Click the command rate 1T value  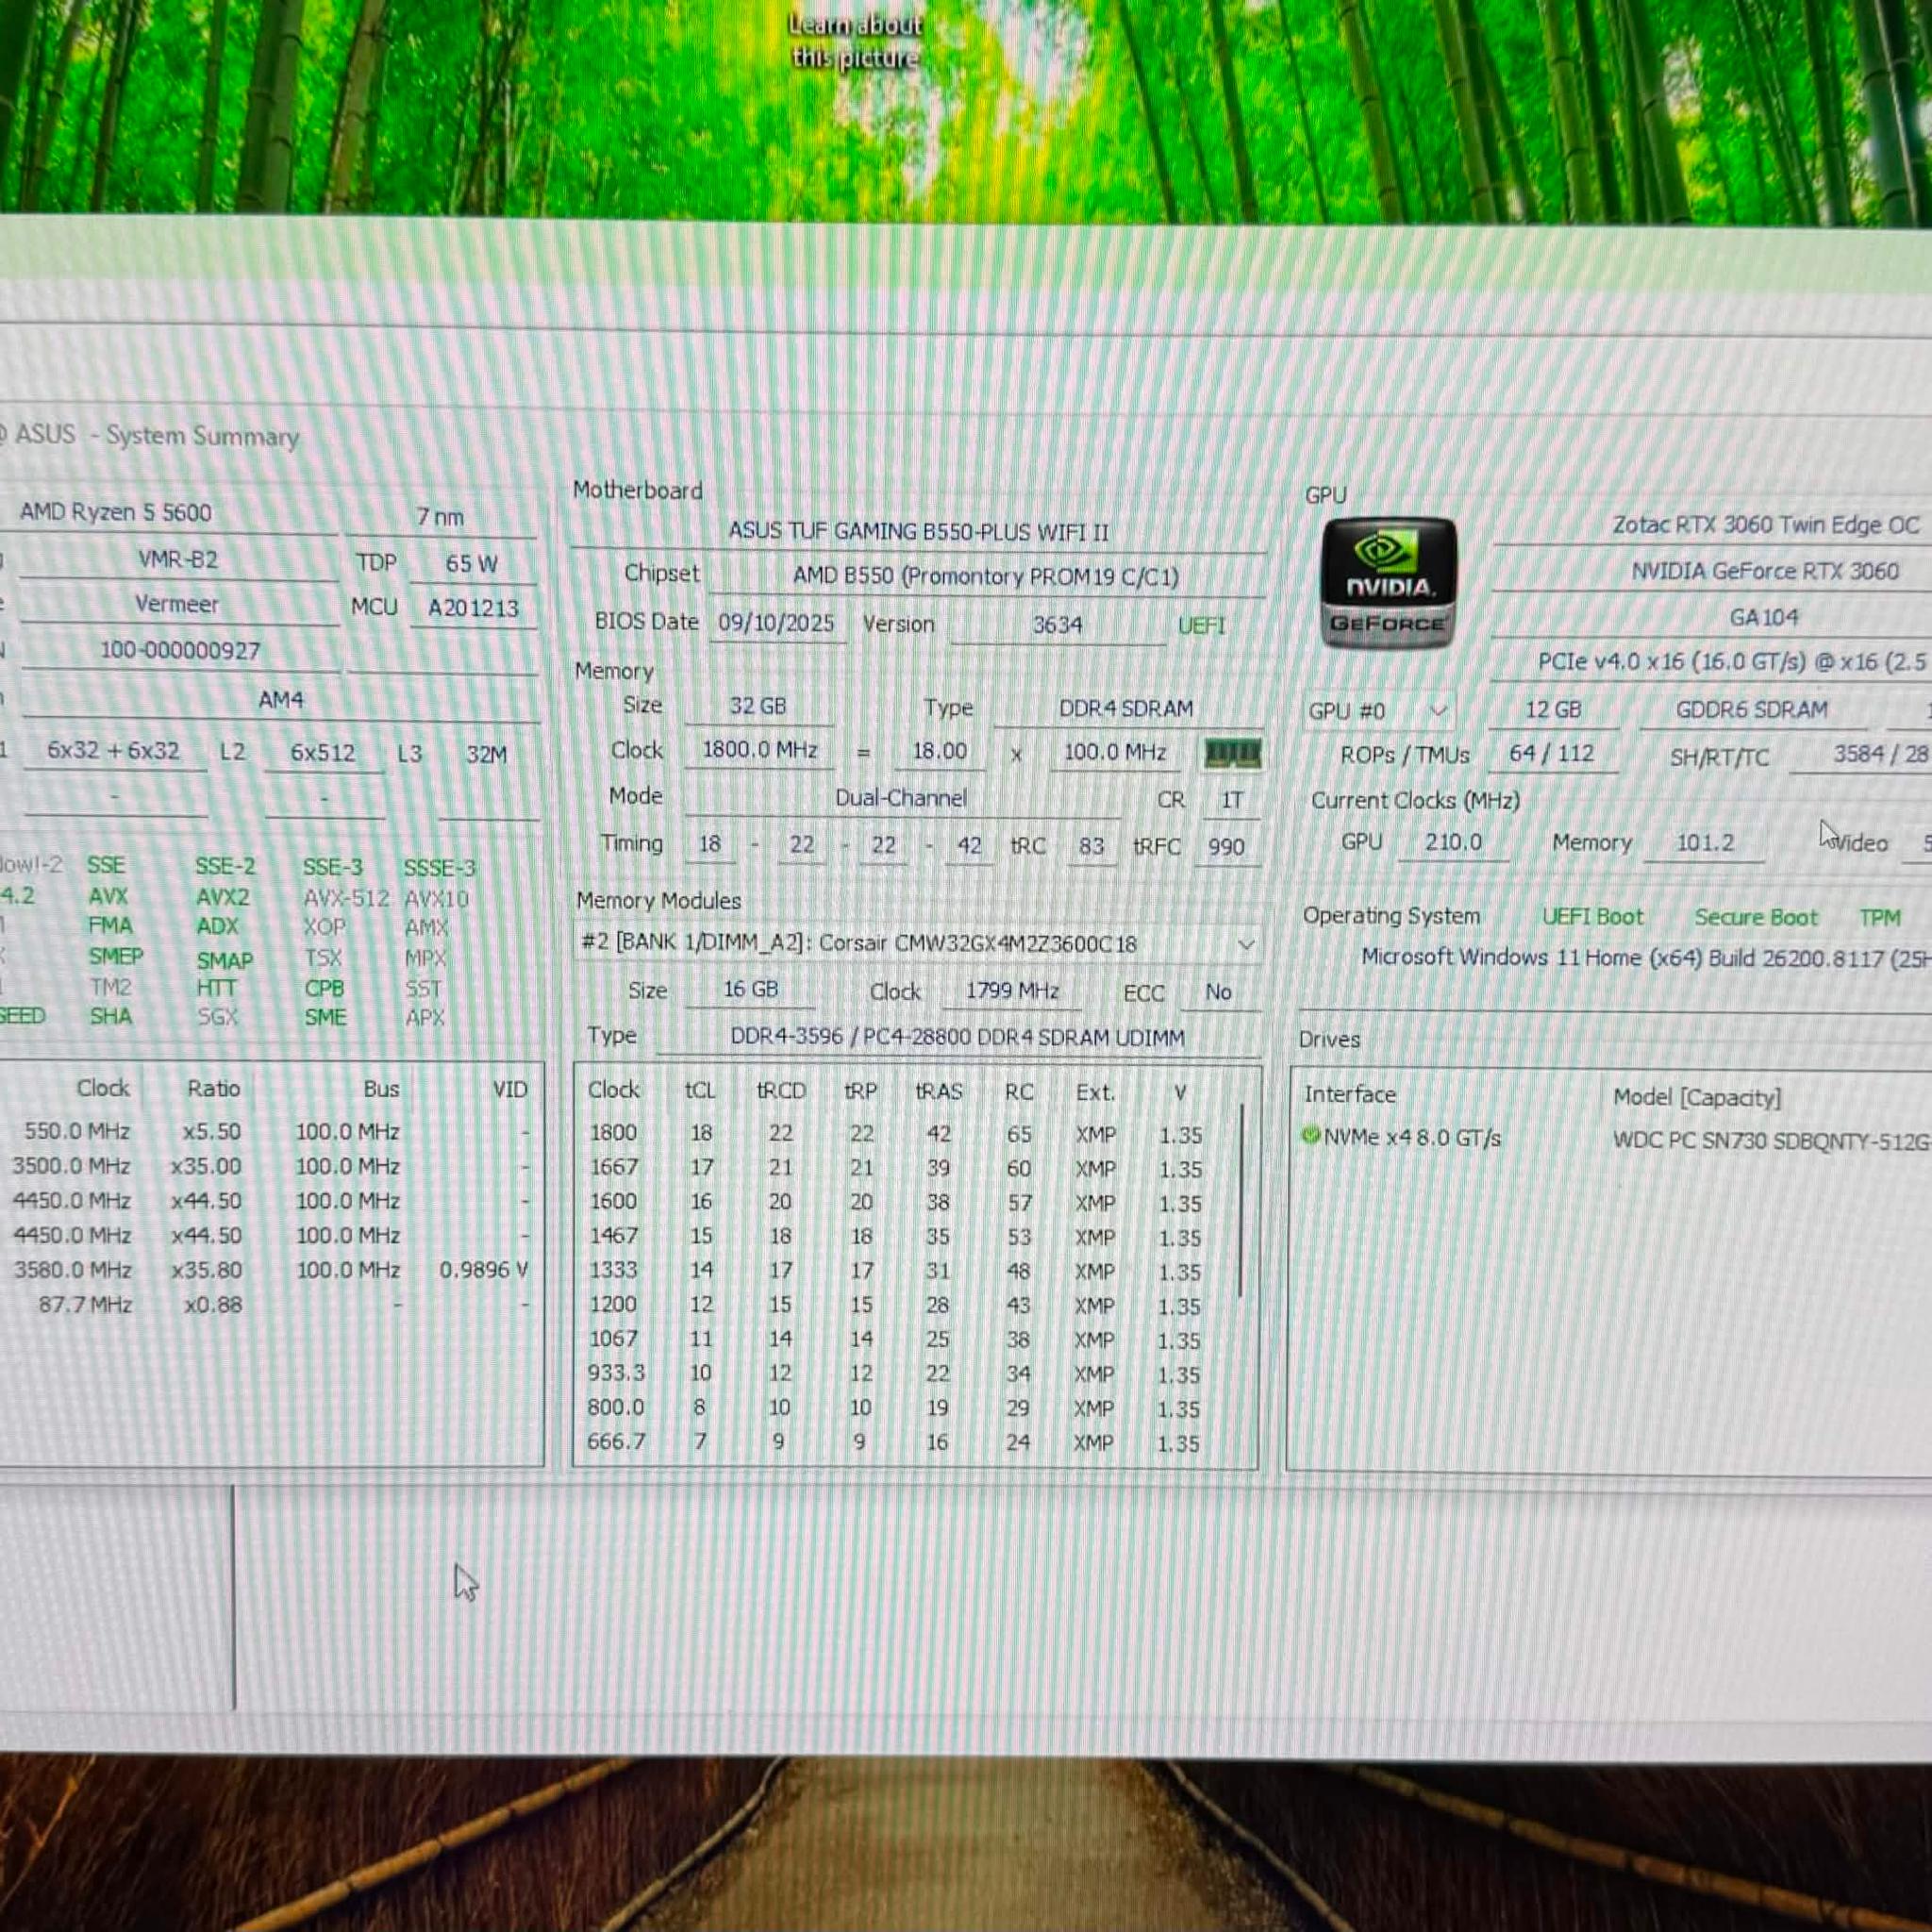1232,801
